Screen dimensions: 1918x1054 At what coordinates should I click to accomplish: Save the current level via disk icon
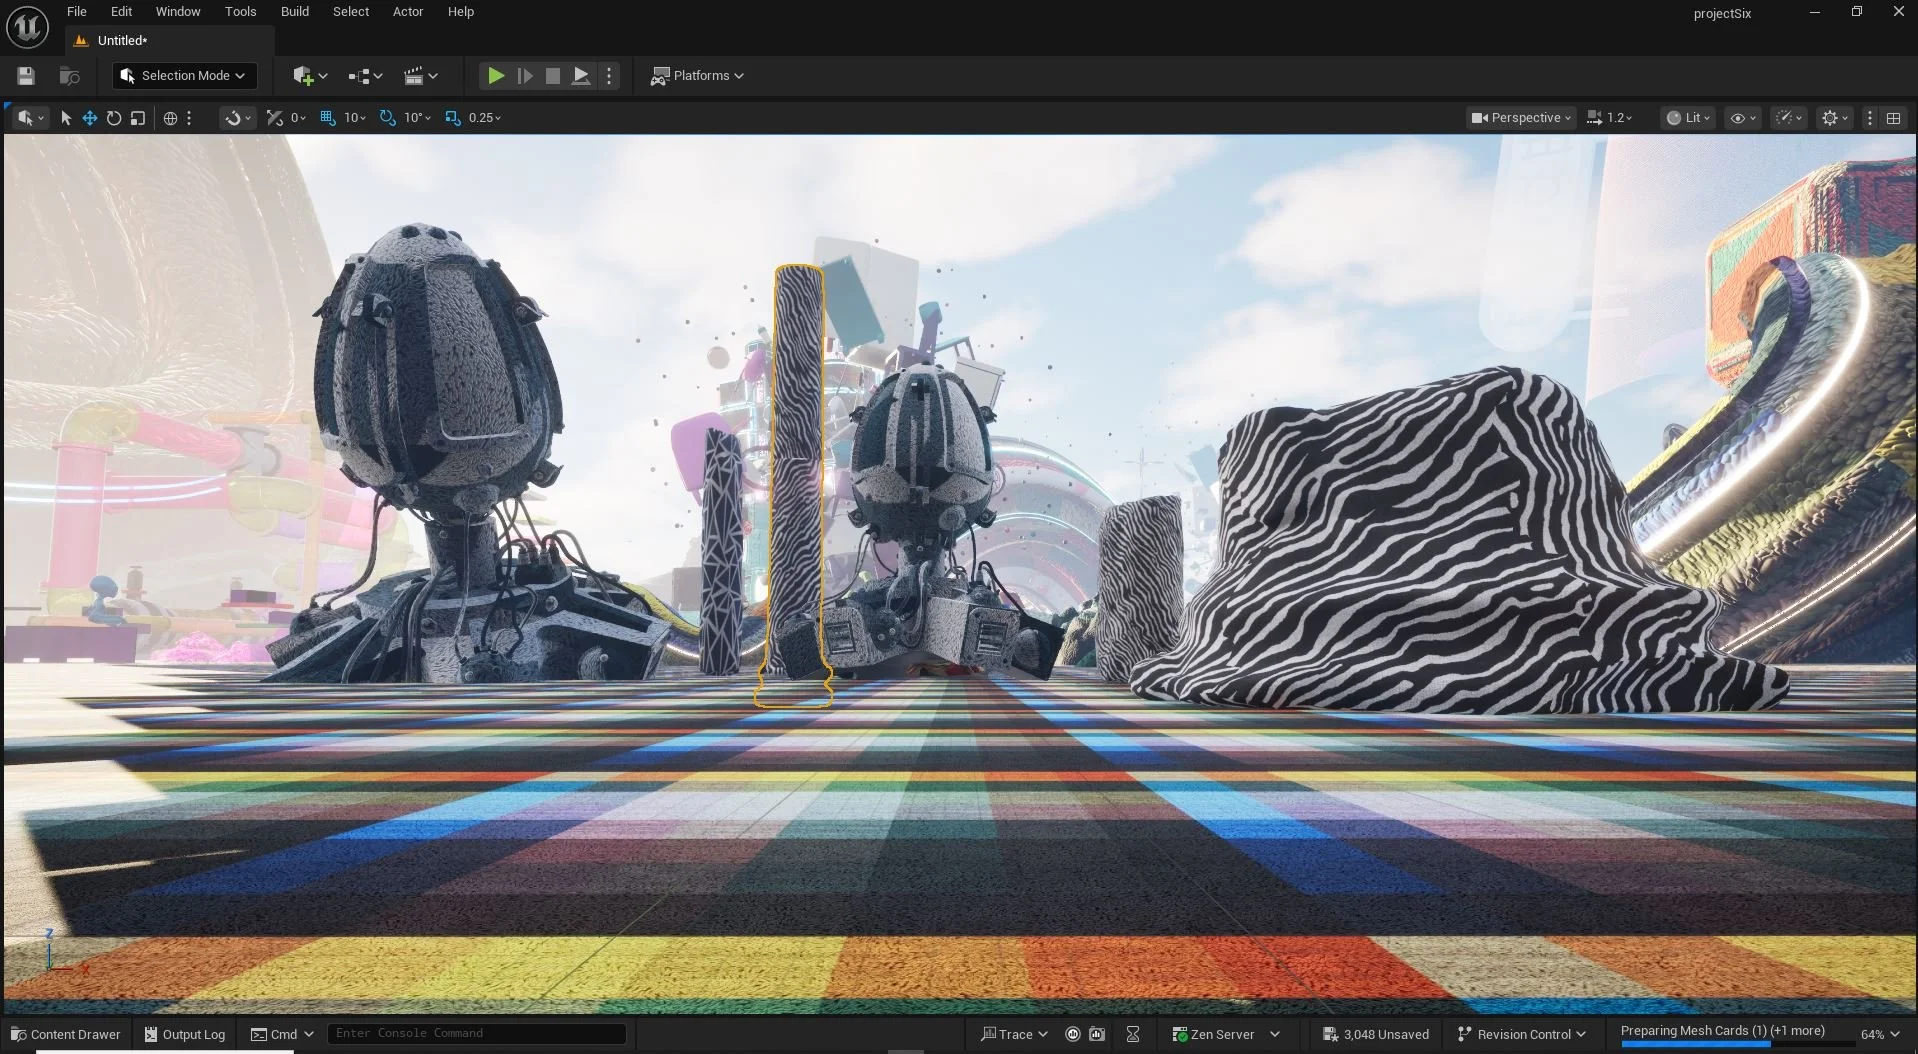(x=26, y=76)
